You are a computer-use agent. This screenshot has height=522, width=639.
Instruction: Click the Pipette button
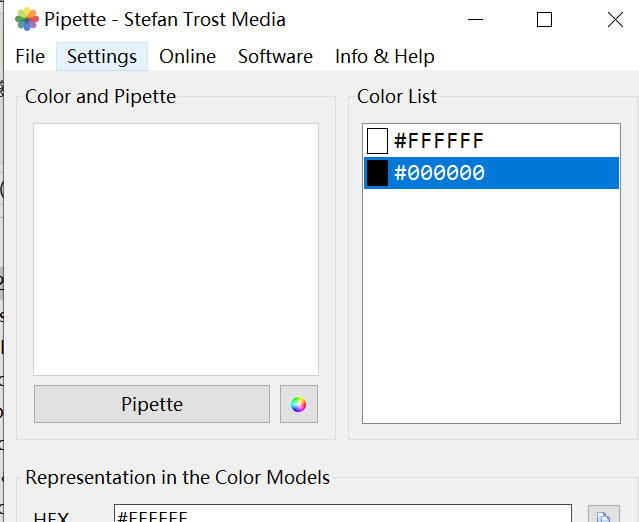click(x=152, y=404)
